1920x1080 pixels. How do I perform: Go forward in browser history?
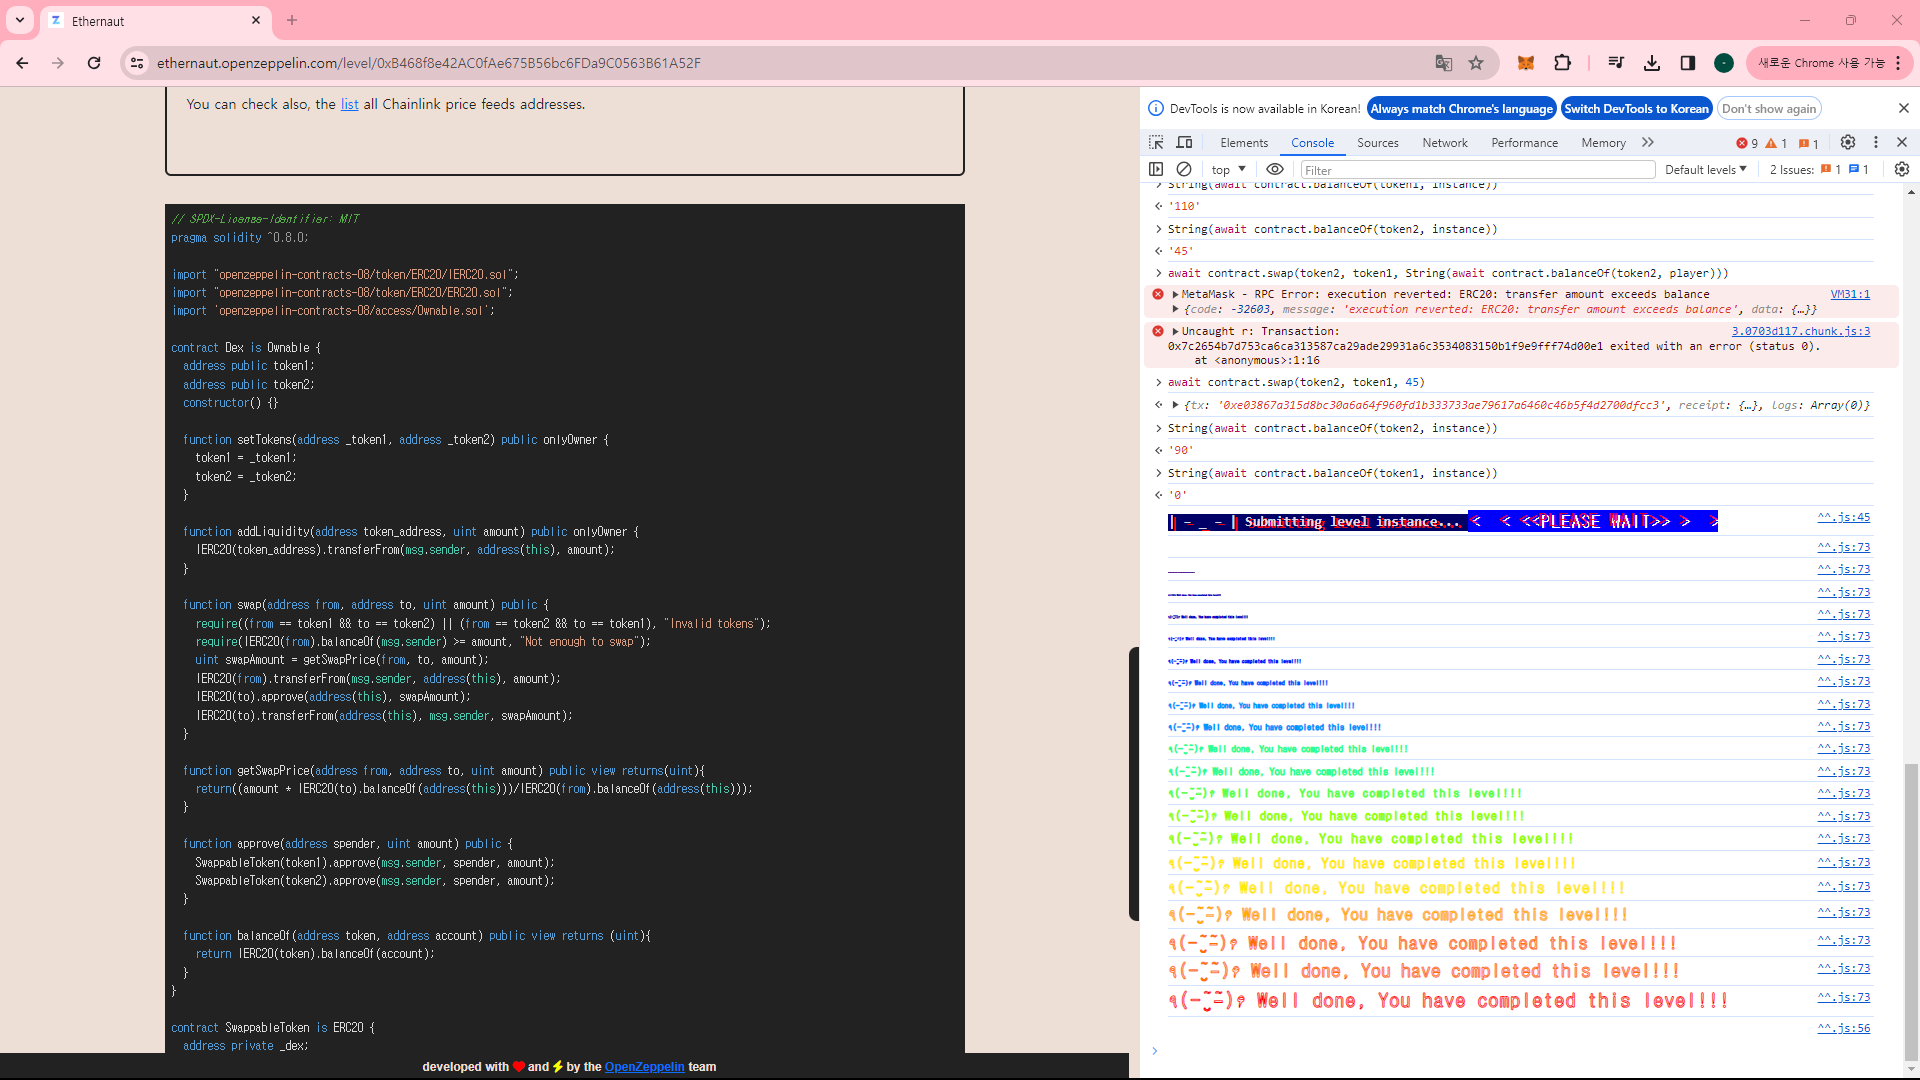(x=58, y=63)
